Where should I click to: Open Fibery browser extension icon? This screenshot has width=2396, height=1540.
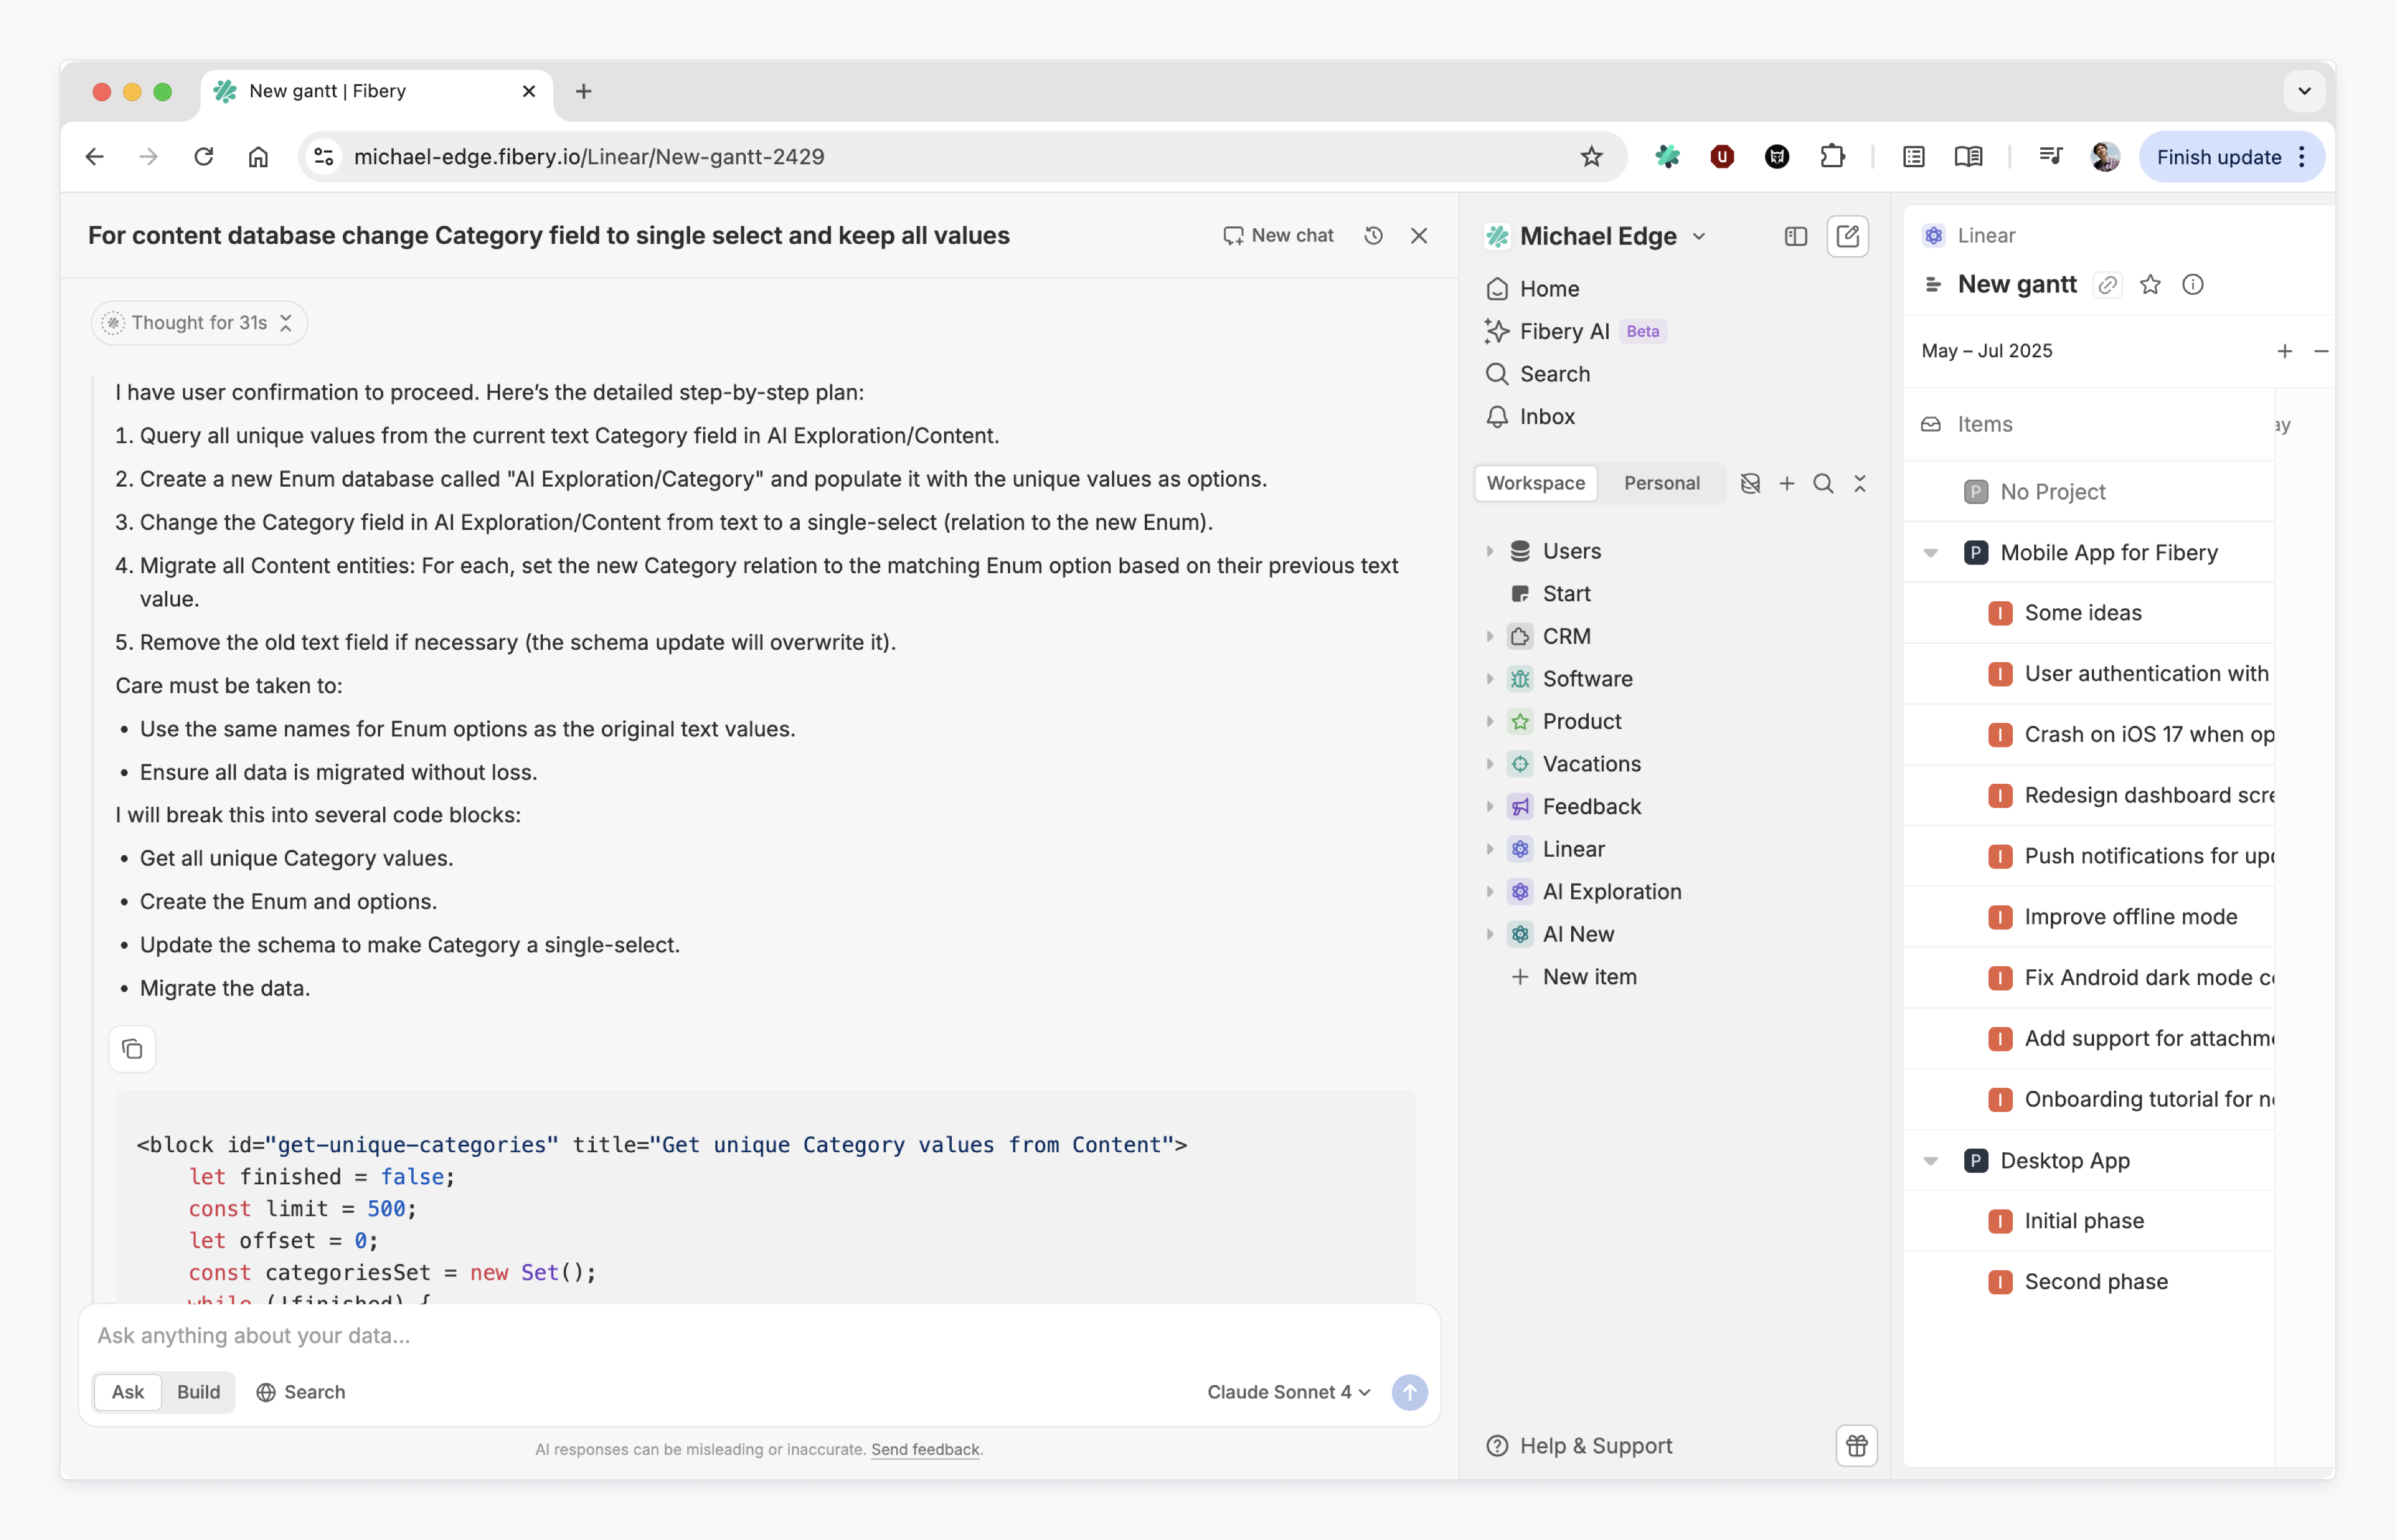pyautogui.click(x=1667, y=157)
